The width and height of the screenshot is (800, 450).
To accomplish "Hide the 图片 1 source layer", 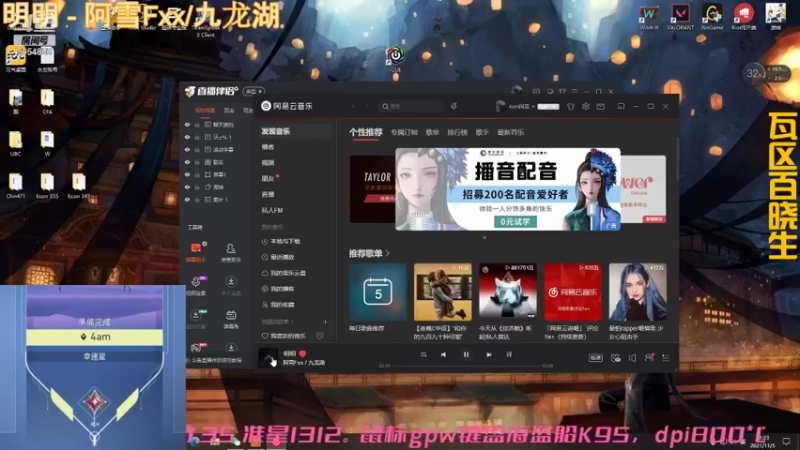I will click(x=187, y=199).
